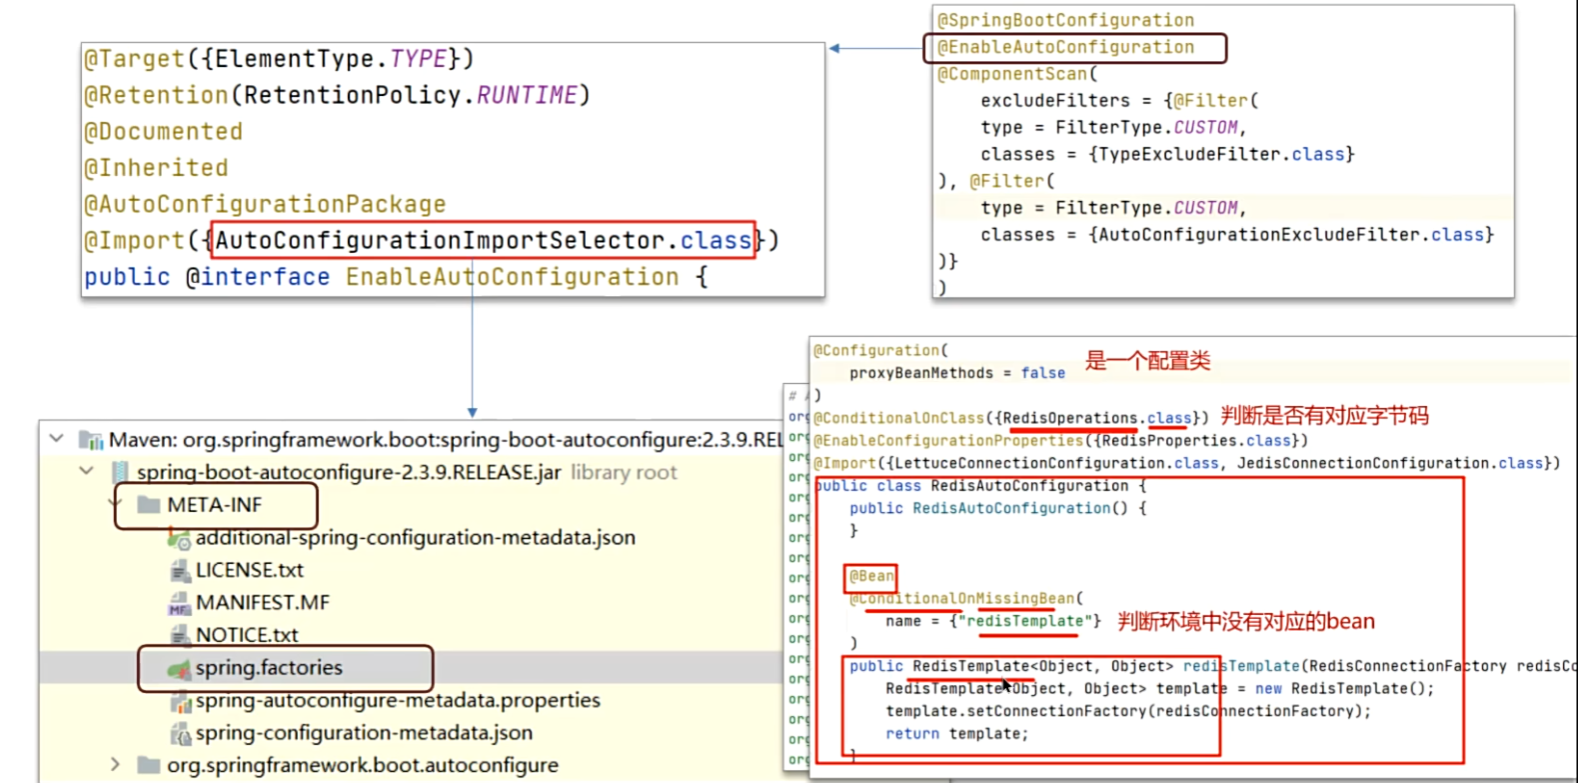Click the MANIFEST.MF file icon

pos(180,603)
